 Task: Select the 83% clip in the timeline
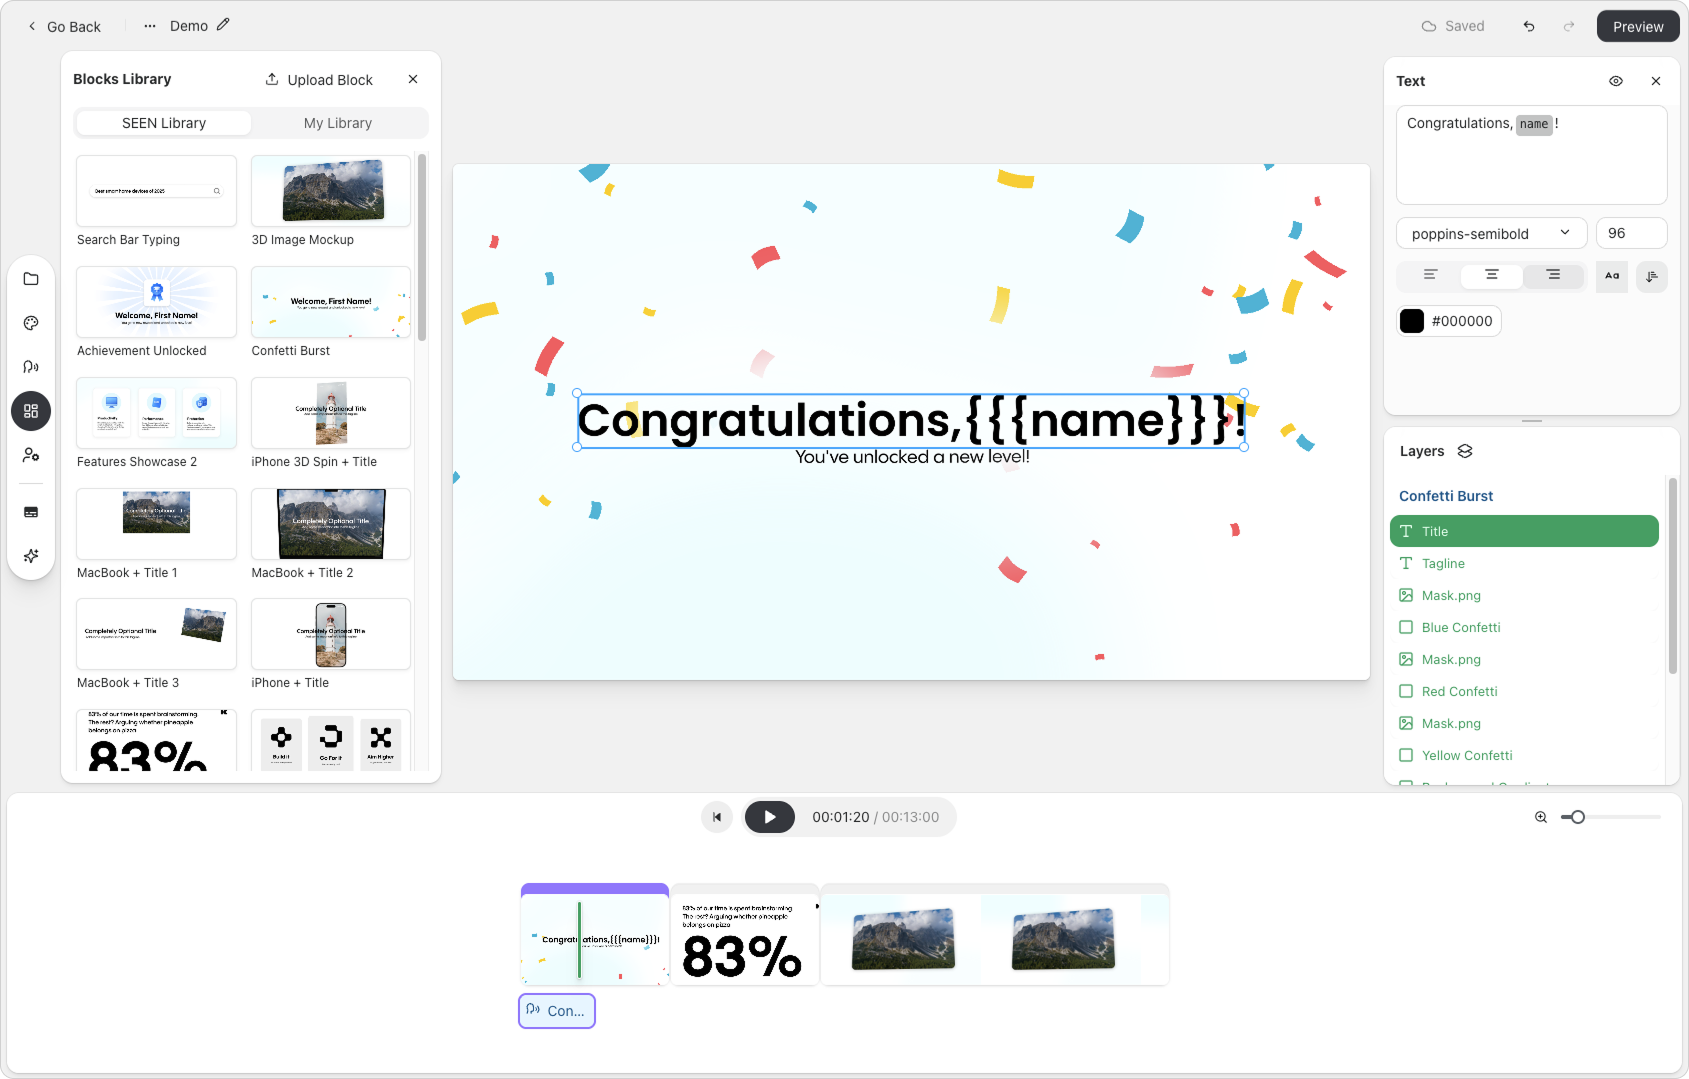click(x=745, y=935)
